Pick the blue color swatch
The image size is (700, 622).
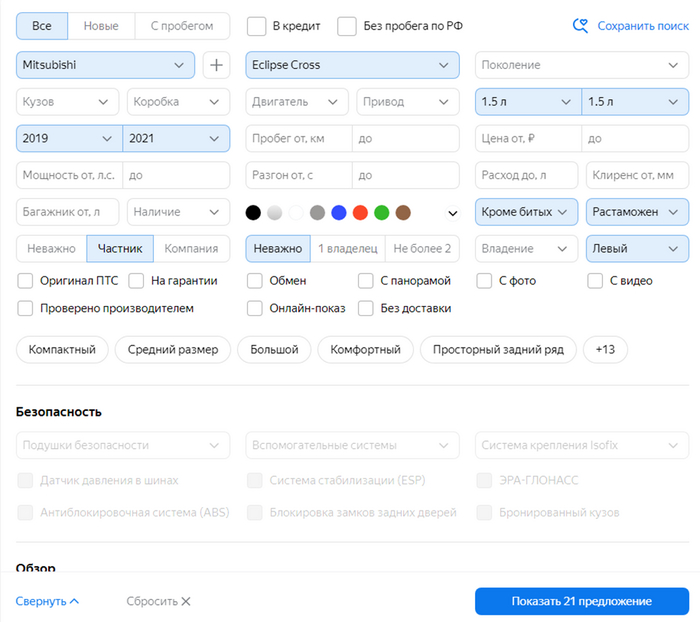[339, 212]
